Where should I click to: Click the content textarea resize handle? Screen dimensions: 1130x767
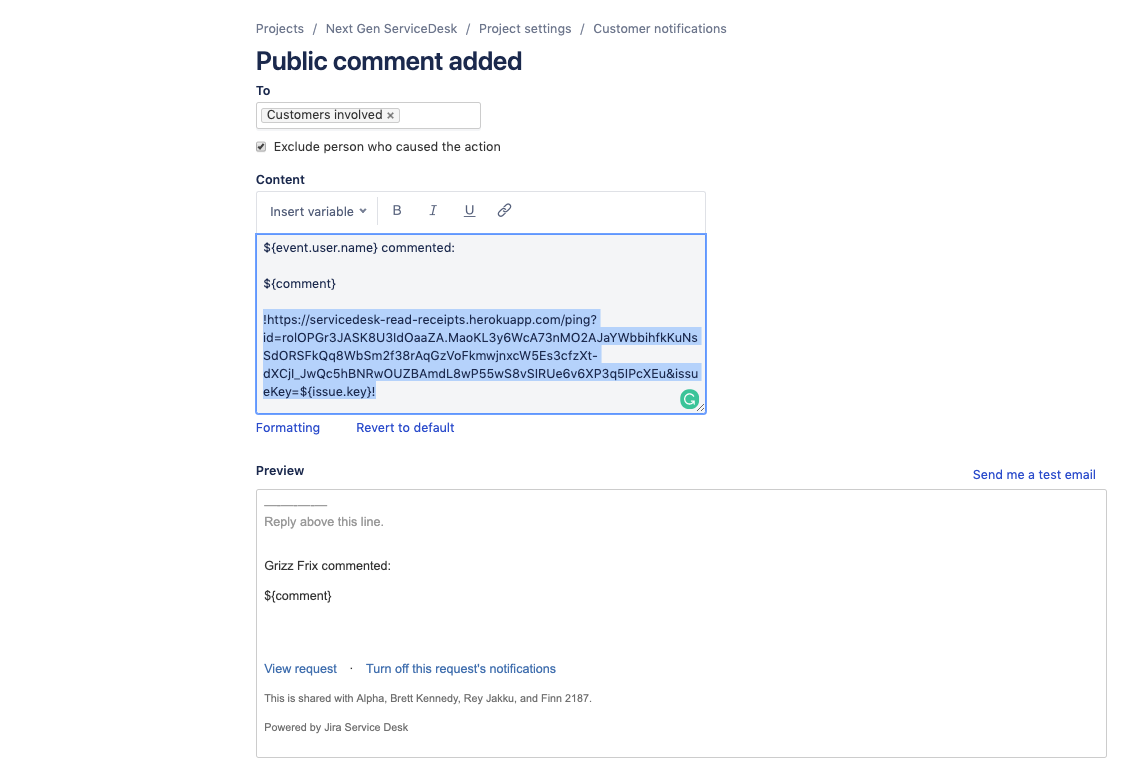[701, 409]
